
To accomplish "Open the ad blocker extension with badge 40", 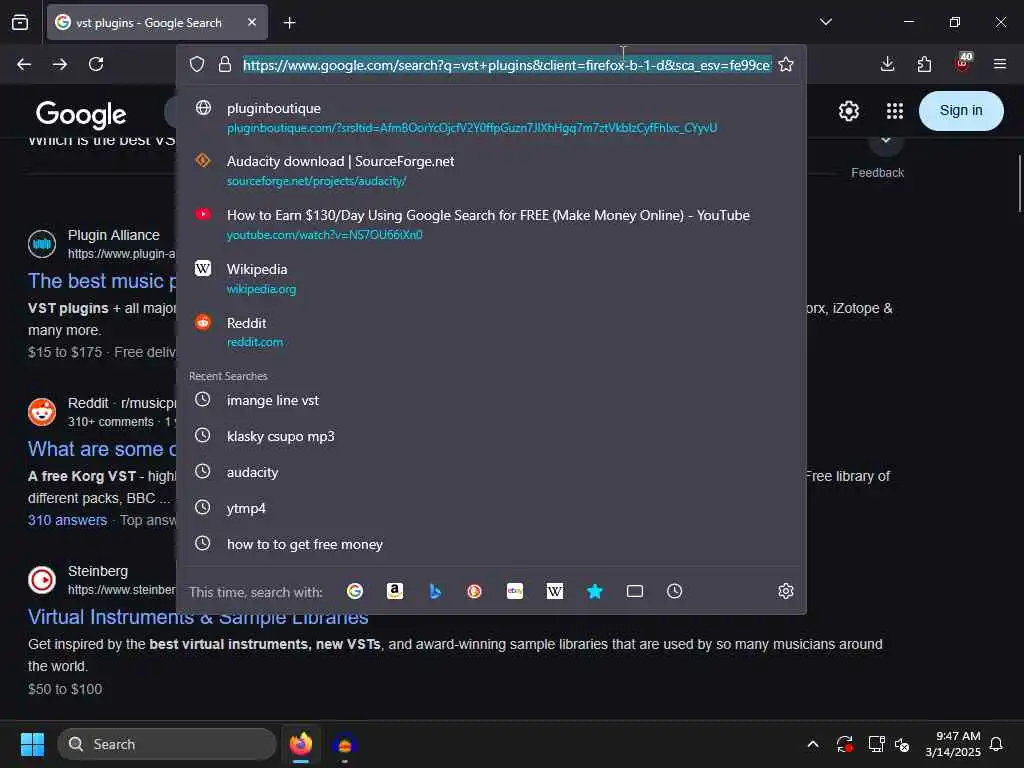I will [x=963, y=63].
